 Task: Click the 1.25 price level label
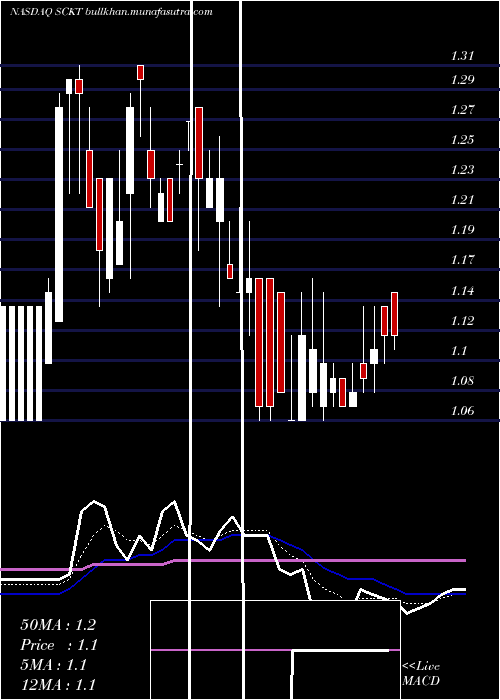click(462, 140)
